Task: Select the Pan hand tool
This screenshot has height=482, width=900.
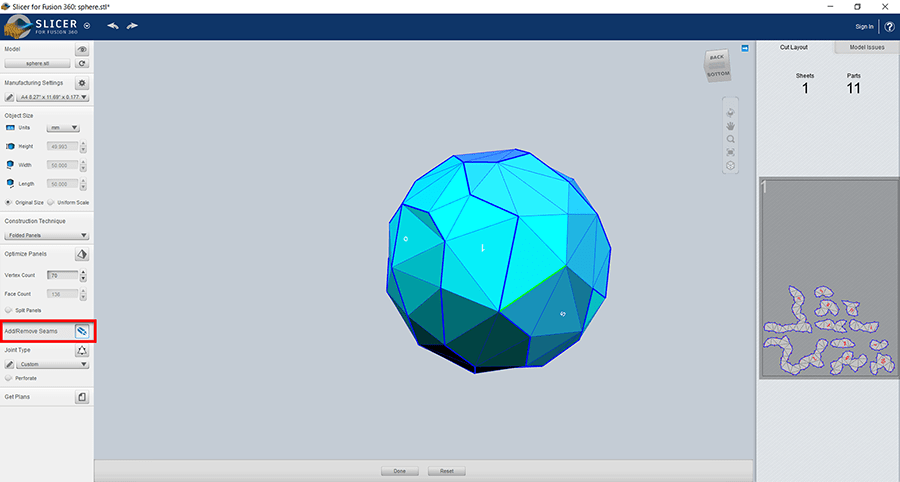Action: click(x=731, y=126)
